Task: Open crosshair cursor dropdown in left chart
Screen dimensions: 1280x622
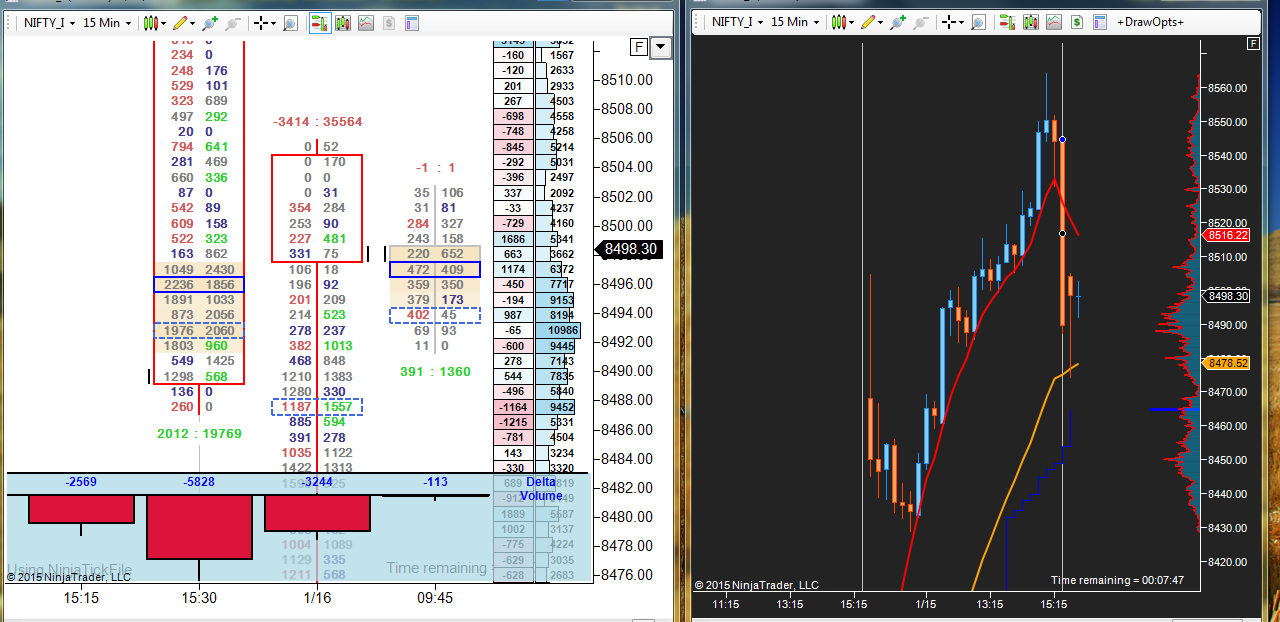Action: point(265,22)
